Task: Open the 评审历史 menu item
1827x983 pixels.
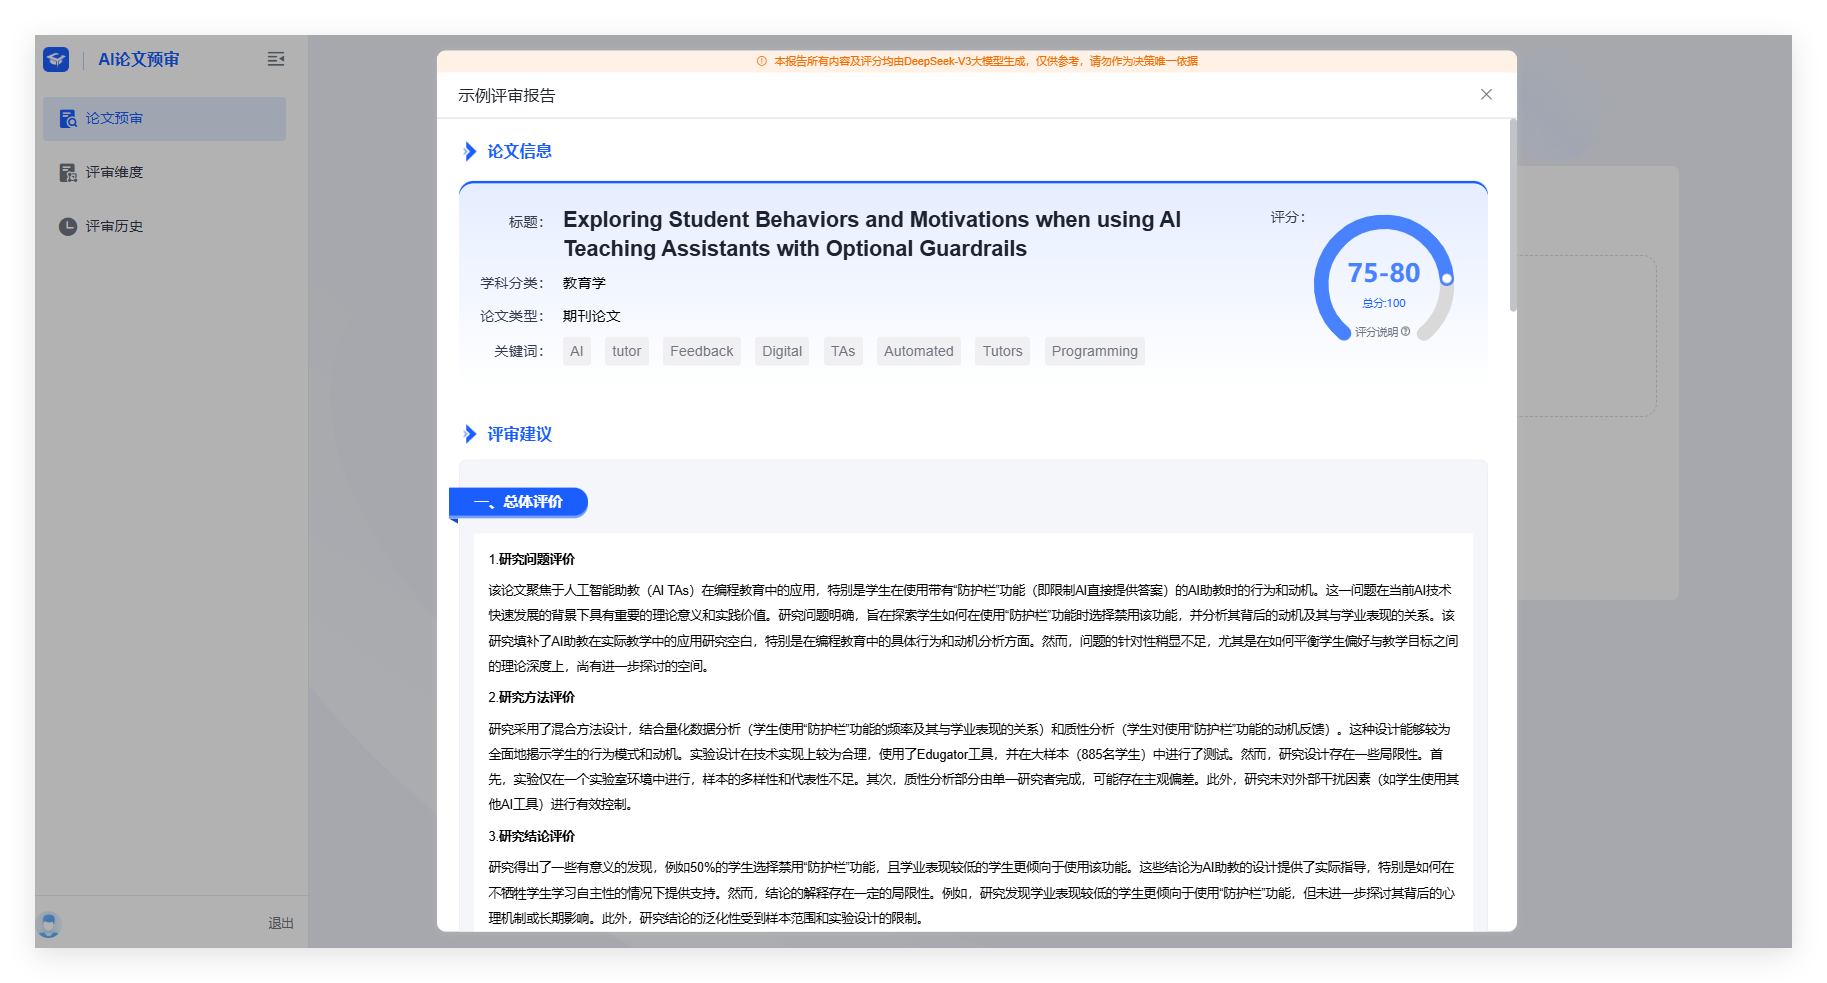Action: 114,227
